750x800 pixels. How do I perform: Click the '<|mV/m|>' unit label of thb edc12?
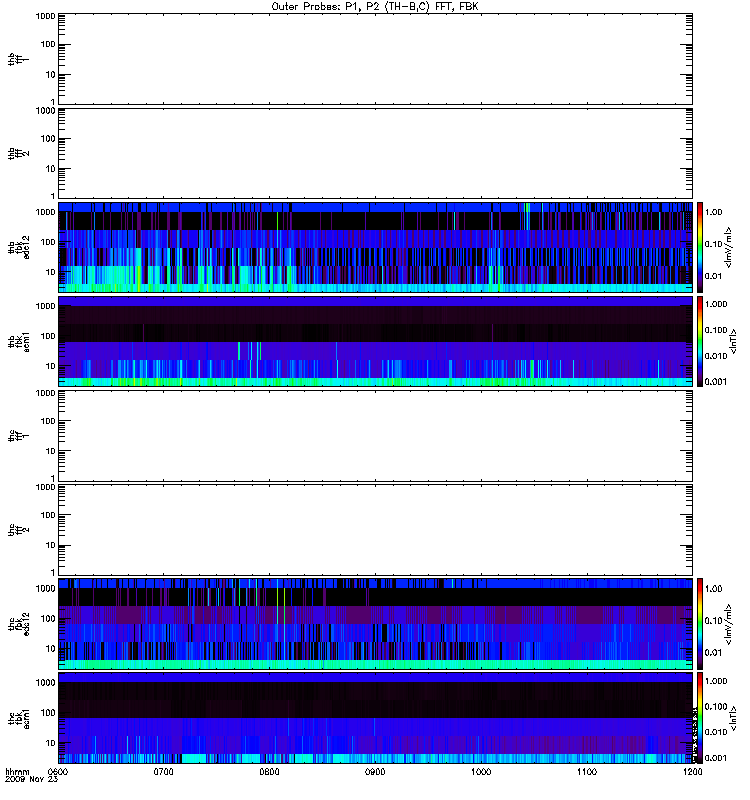click(729, 247)
